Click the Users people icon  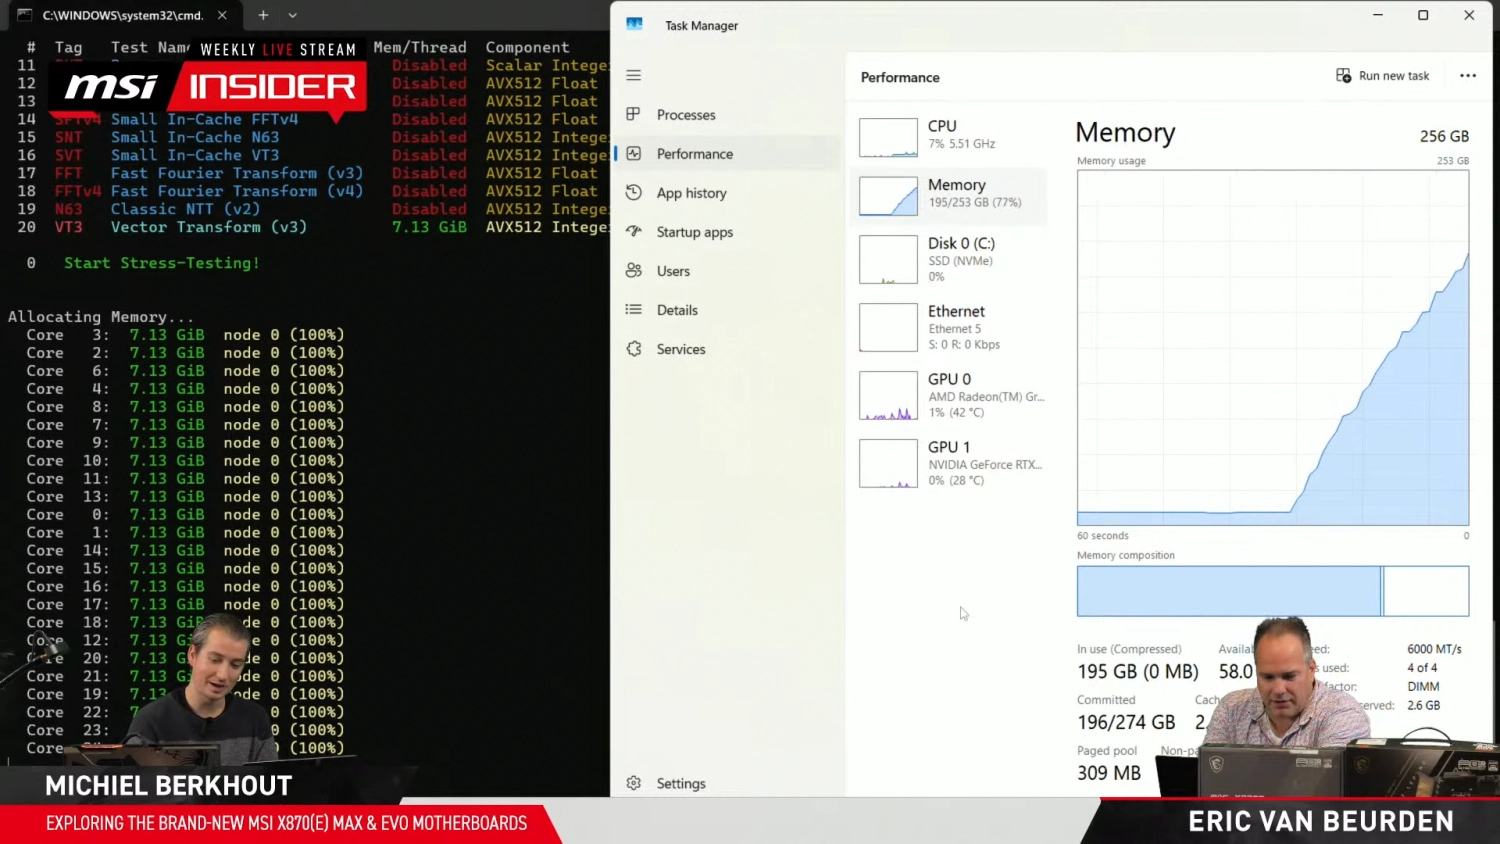[633, 271]
